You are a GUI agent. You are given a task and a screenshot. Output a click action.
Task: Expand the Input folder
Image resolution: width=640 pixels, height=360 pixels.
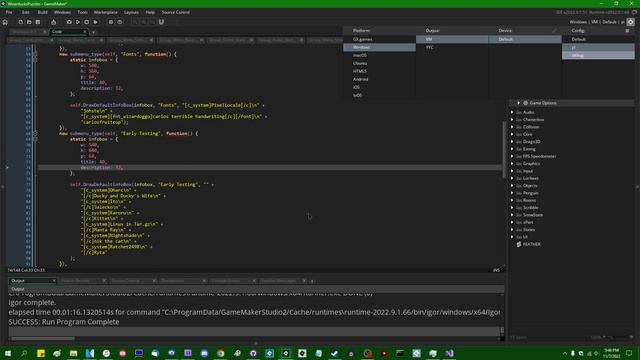tap(512, 171)
